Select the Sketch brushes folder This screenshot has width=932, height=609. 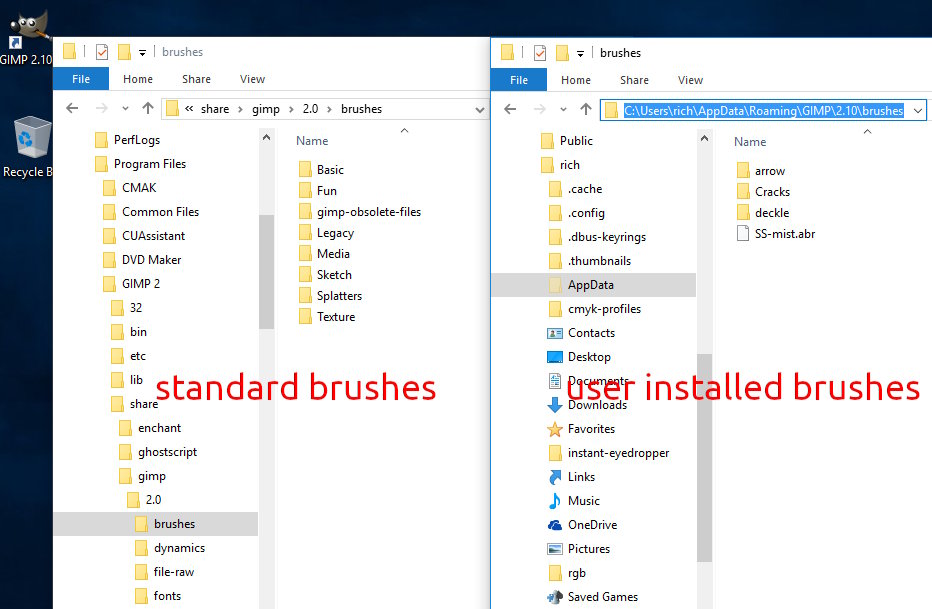[x=325, y=275]
